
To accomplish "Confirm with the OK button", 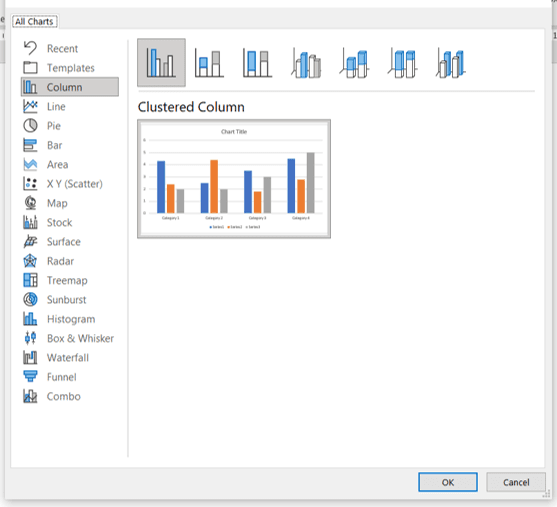I will tap(448, 482).
